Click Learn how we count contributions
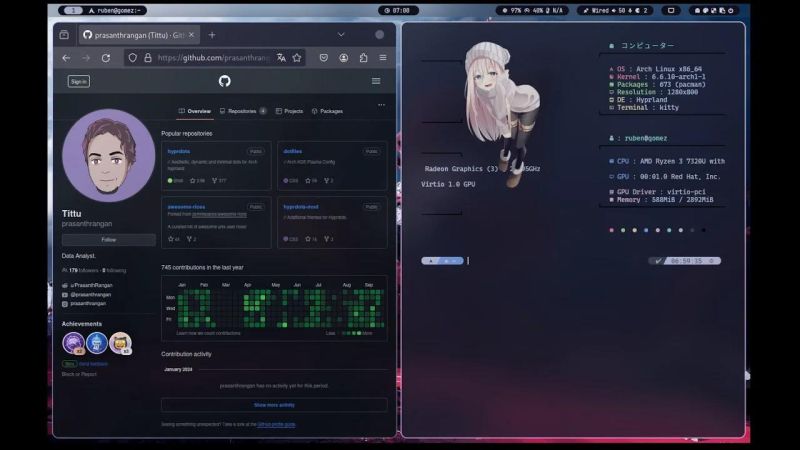 (x=208, y=333)
